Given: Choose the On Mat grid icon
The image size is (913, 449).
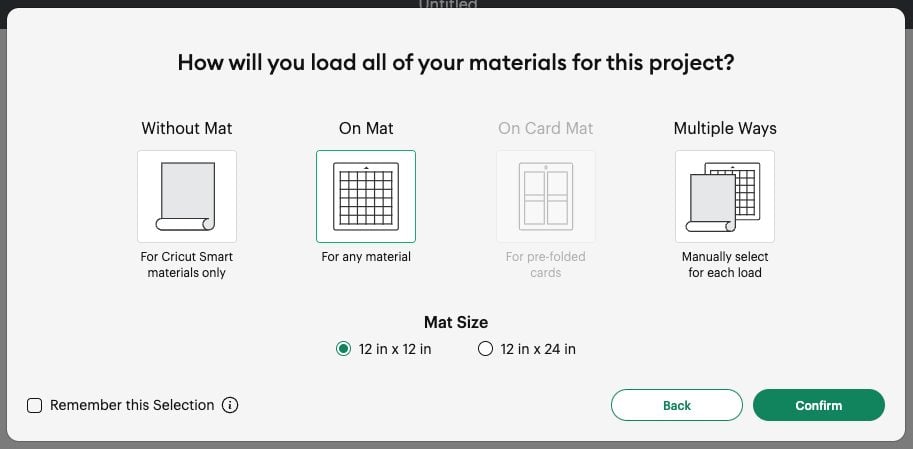Looking at the screenshot, I should click(366, 196).
